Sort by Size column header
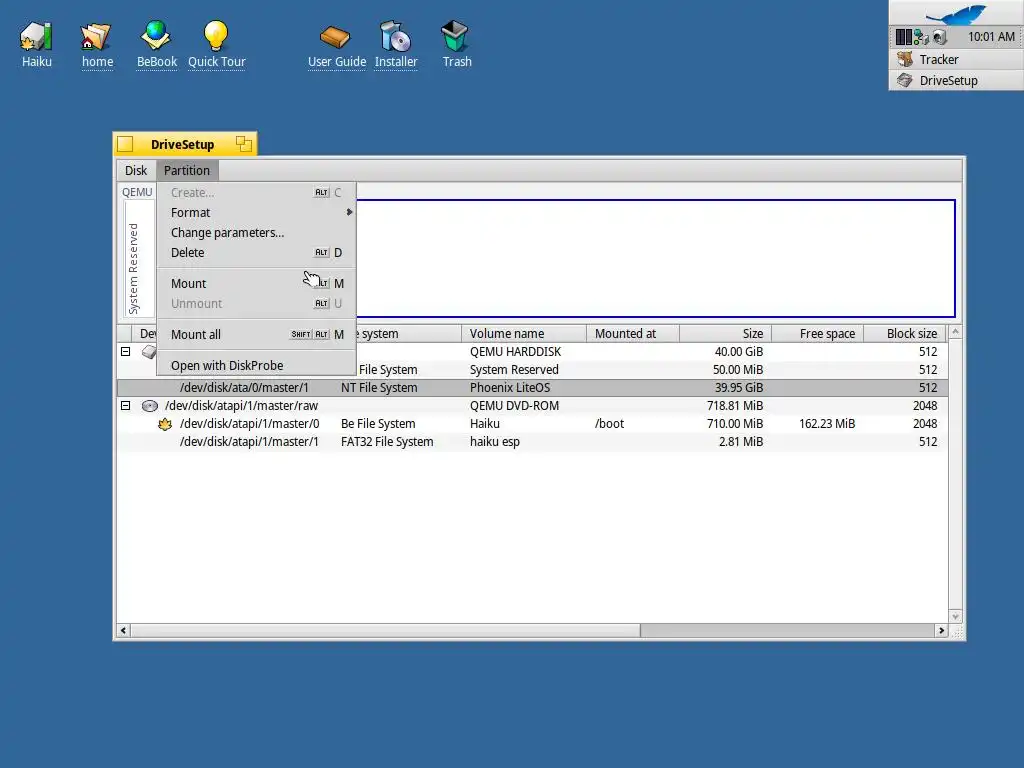1024x768 pixels. tap(726, 334)
